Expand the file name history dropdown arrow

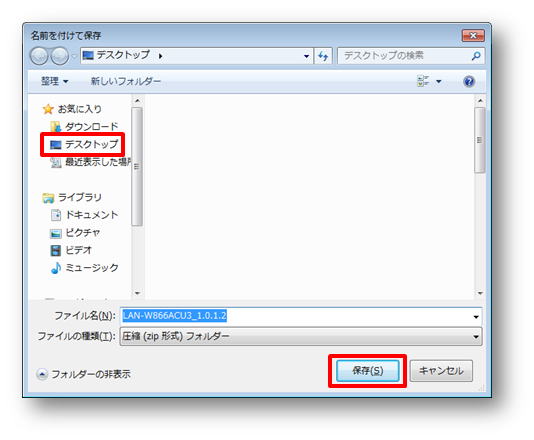pos(476,317)
